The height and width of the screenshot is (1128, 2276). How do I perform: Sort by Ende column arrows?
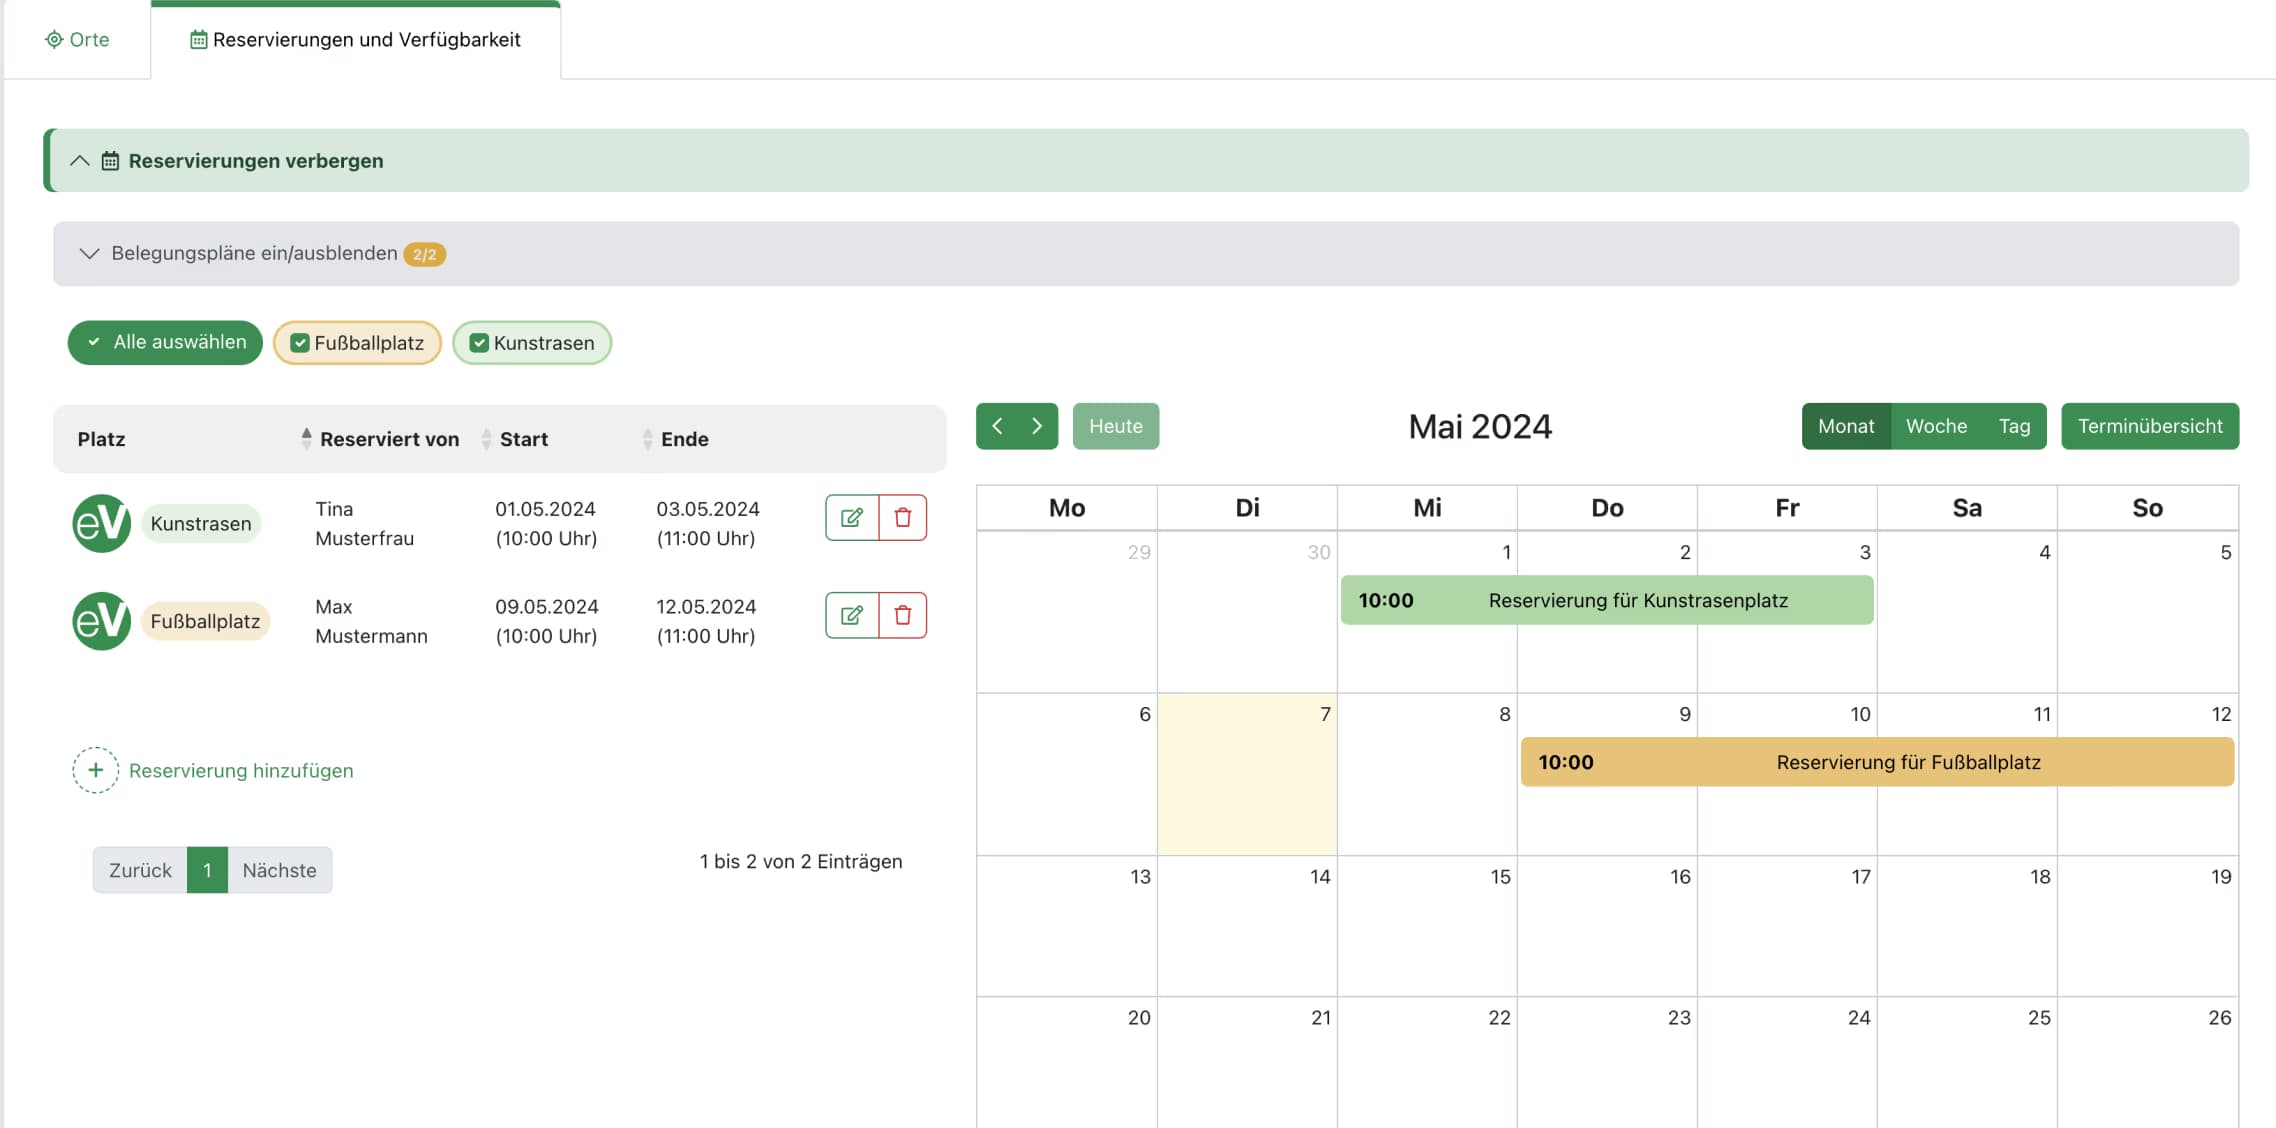coord(647,438)
